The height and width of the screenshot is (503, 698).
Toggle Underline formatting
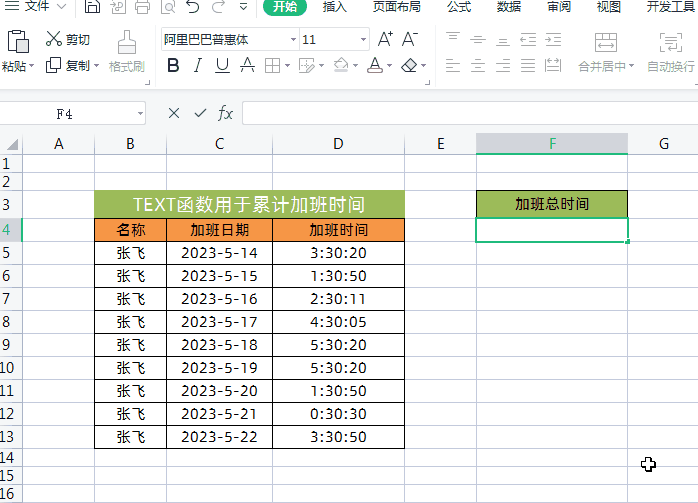pos(222,65)
